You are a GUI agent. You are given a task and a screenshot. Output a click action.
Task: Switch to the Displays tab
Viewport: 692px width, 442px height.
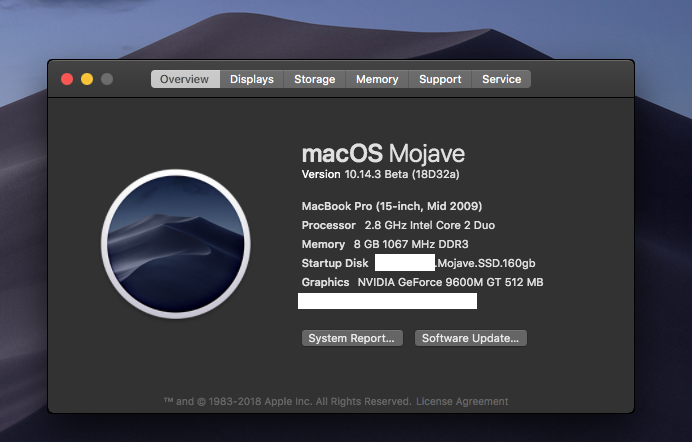point(252,79)
